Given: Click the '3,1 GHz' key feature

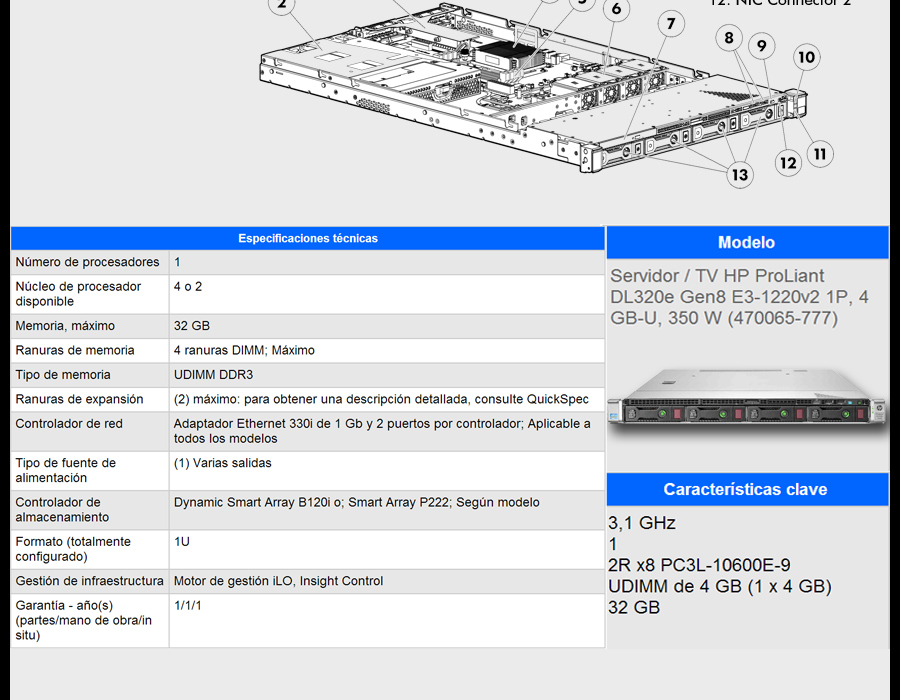Looking at the screenshot, I should click(642, 523).
